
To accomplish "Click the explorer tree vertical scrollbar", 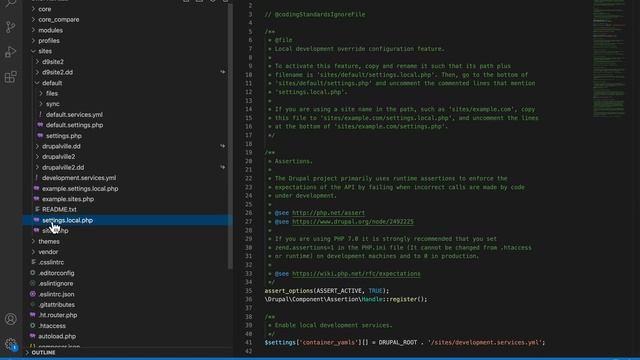I will (x=230, y=137).
